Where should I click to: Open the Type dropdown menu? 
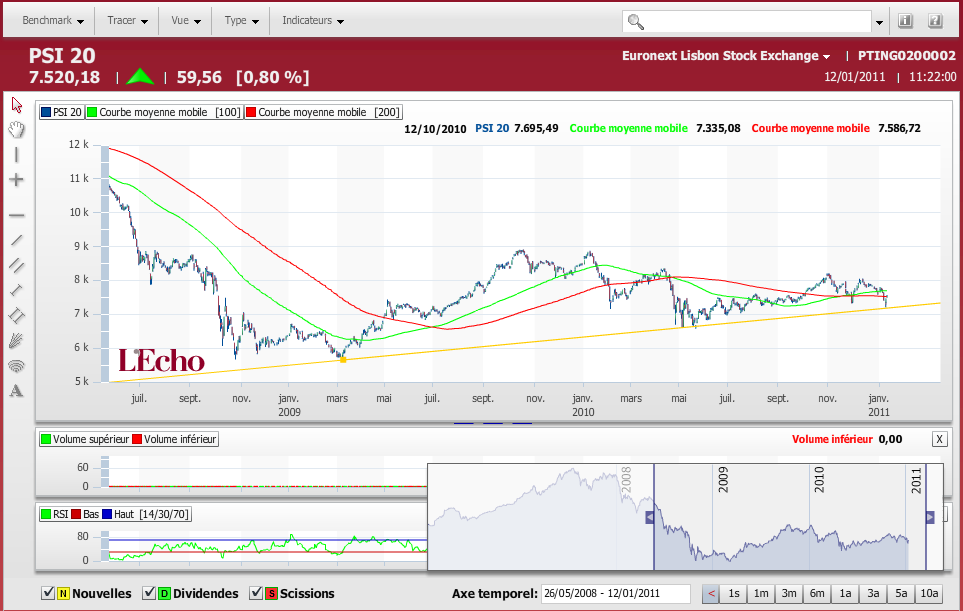coord(241,21)
